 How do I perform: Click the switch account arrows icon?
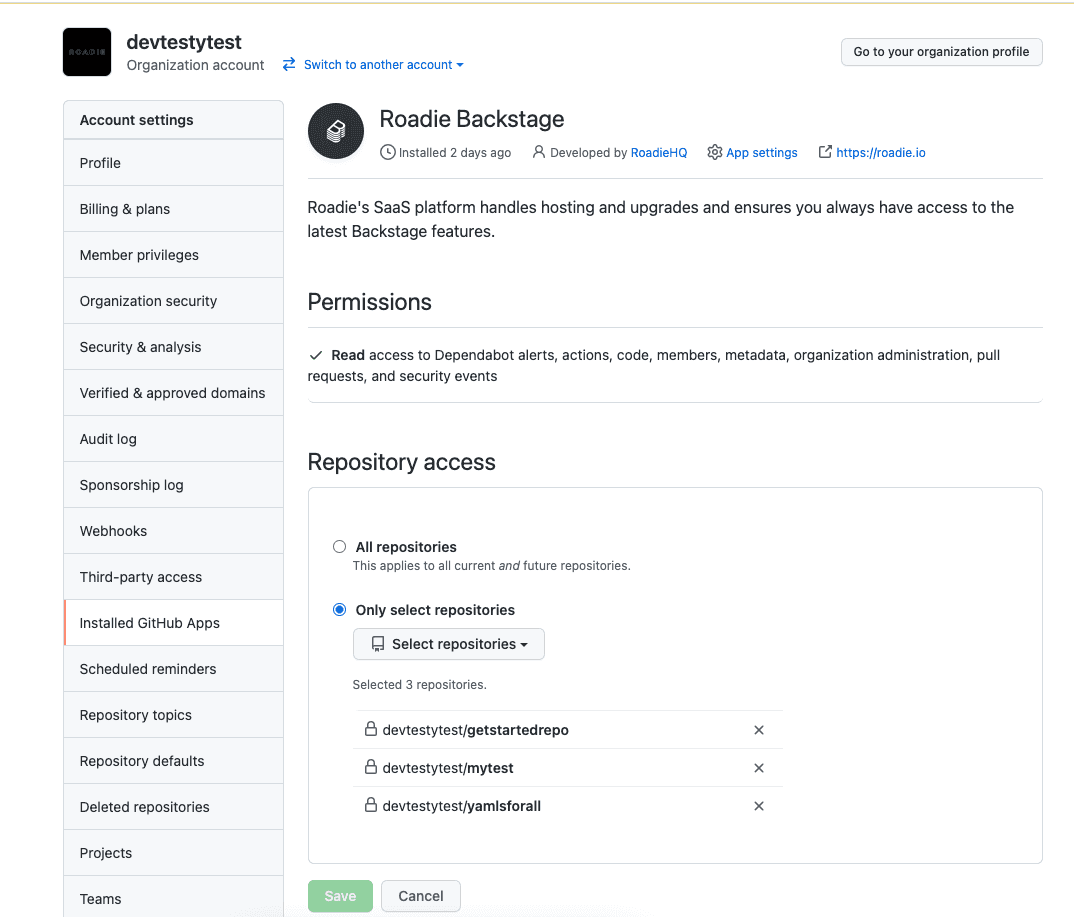pyautogui.click(x=289, y=64)
